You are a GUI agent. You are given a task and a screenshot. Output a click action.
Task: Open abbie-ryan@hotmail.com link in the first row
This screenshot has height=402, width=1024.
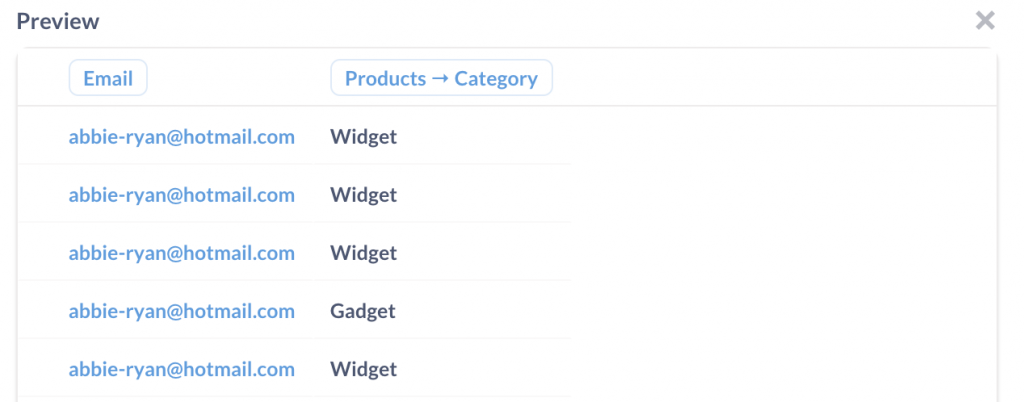(x=182, y=137)
